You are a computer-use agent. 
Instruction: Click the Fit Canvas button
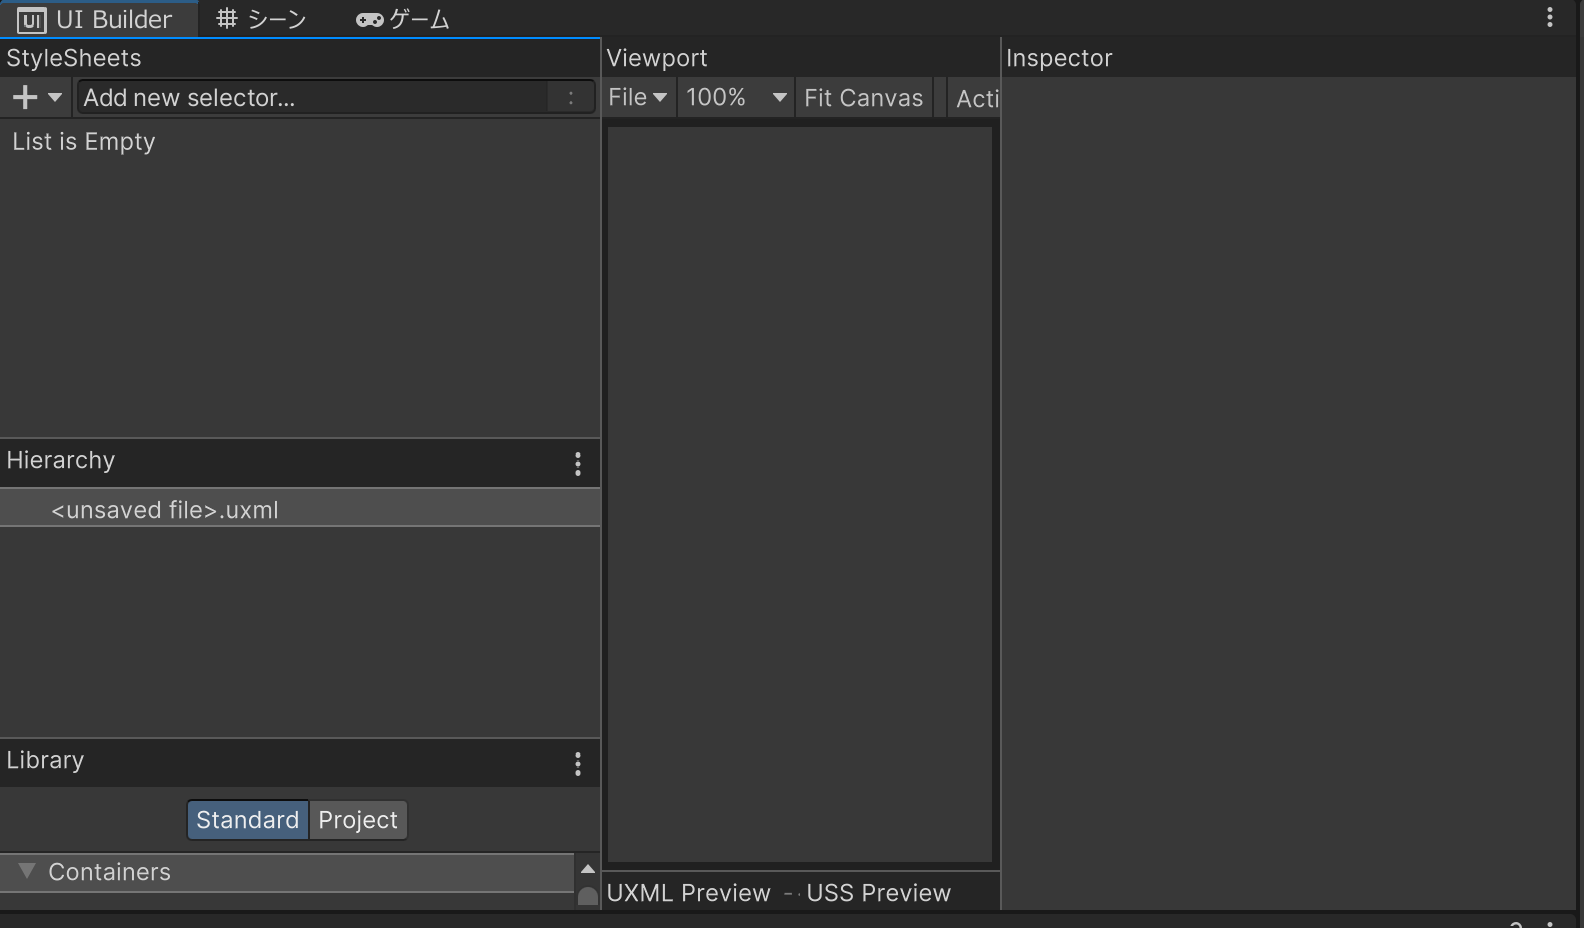864,97
